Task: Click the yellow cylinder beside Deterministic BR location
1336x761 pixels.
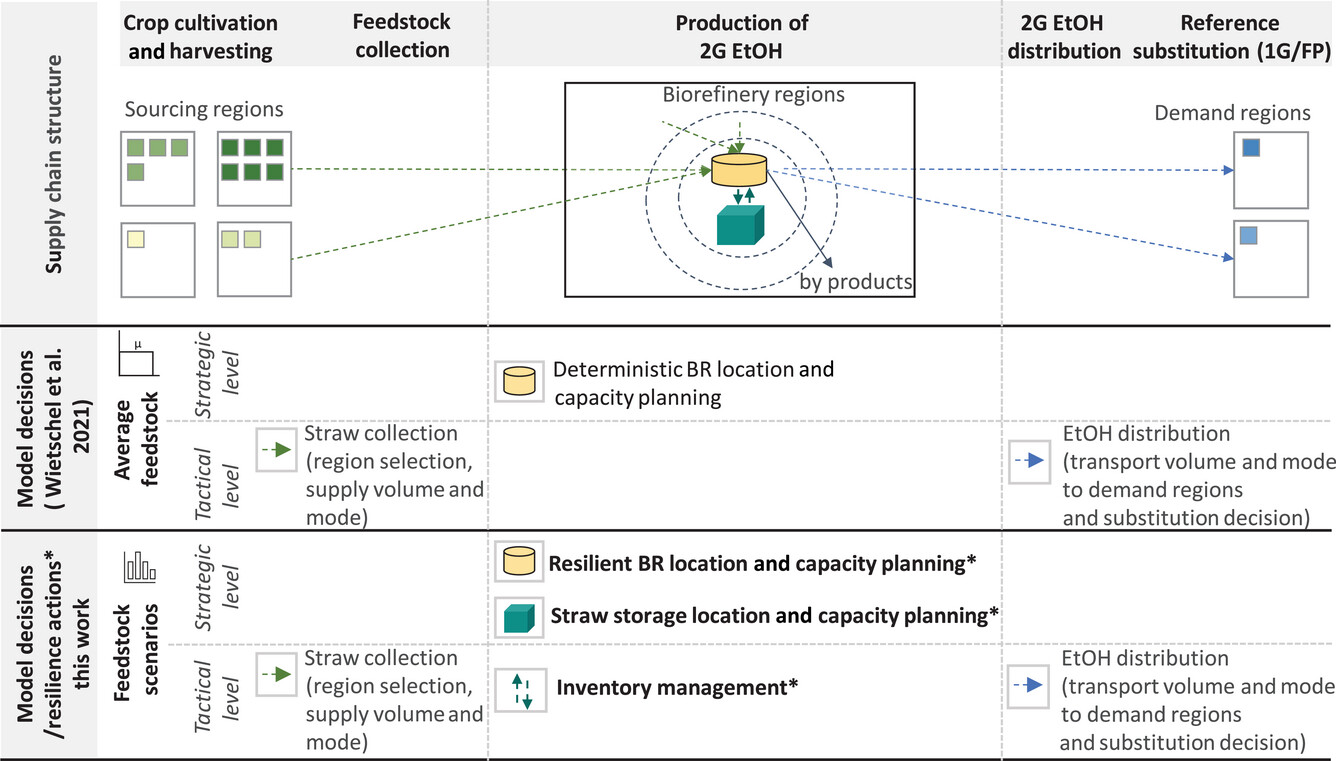Action: tap(517, 380)
